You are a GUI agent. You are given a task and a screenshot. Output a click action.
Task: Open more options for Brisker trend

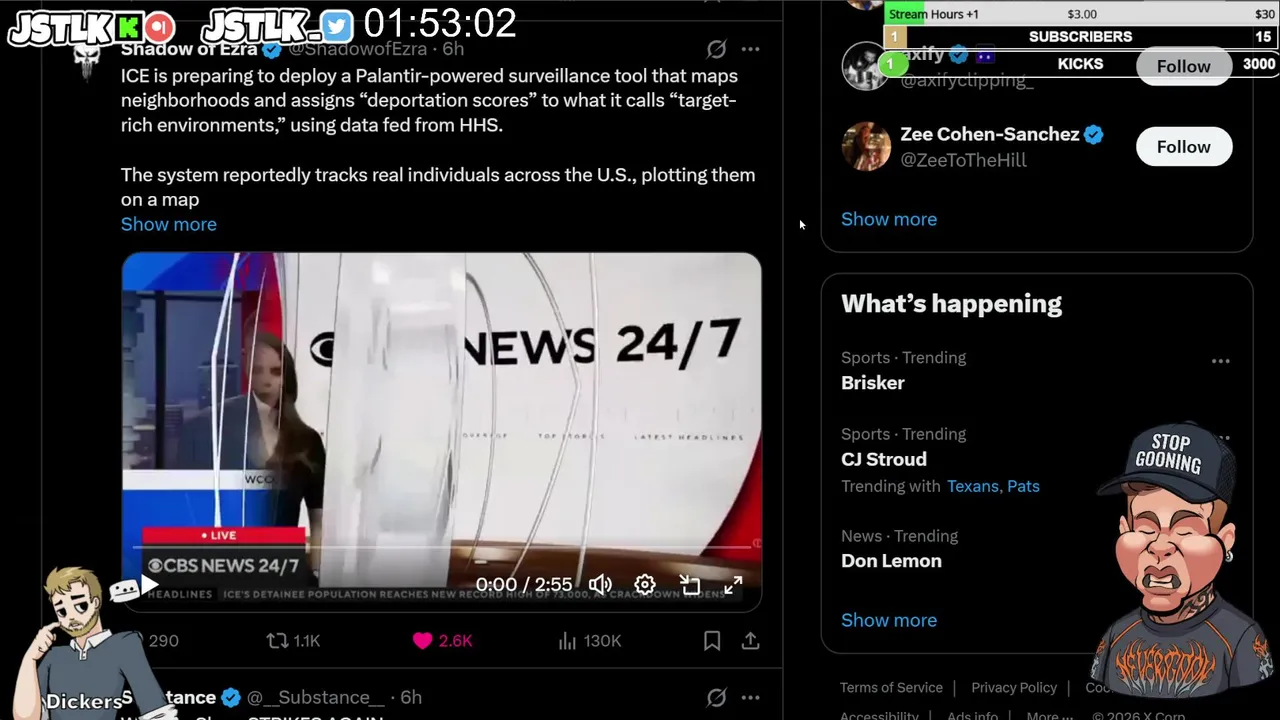[1220, 361]
